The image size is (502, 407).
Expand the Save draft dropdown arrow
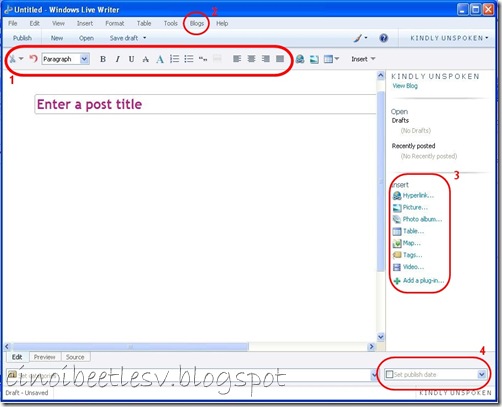(145, 38)
